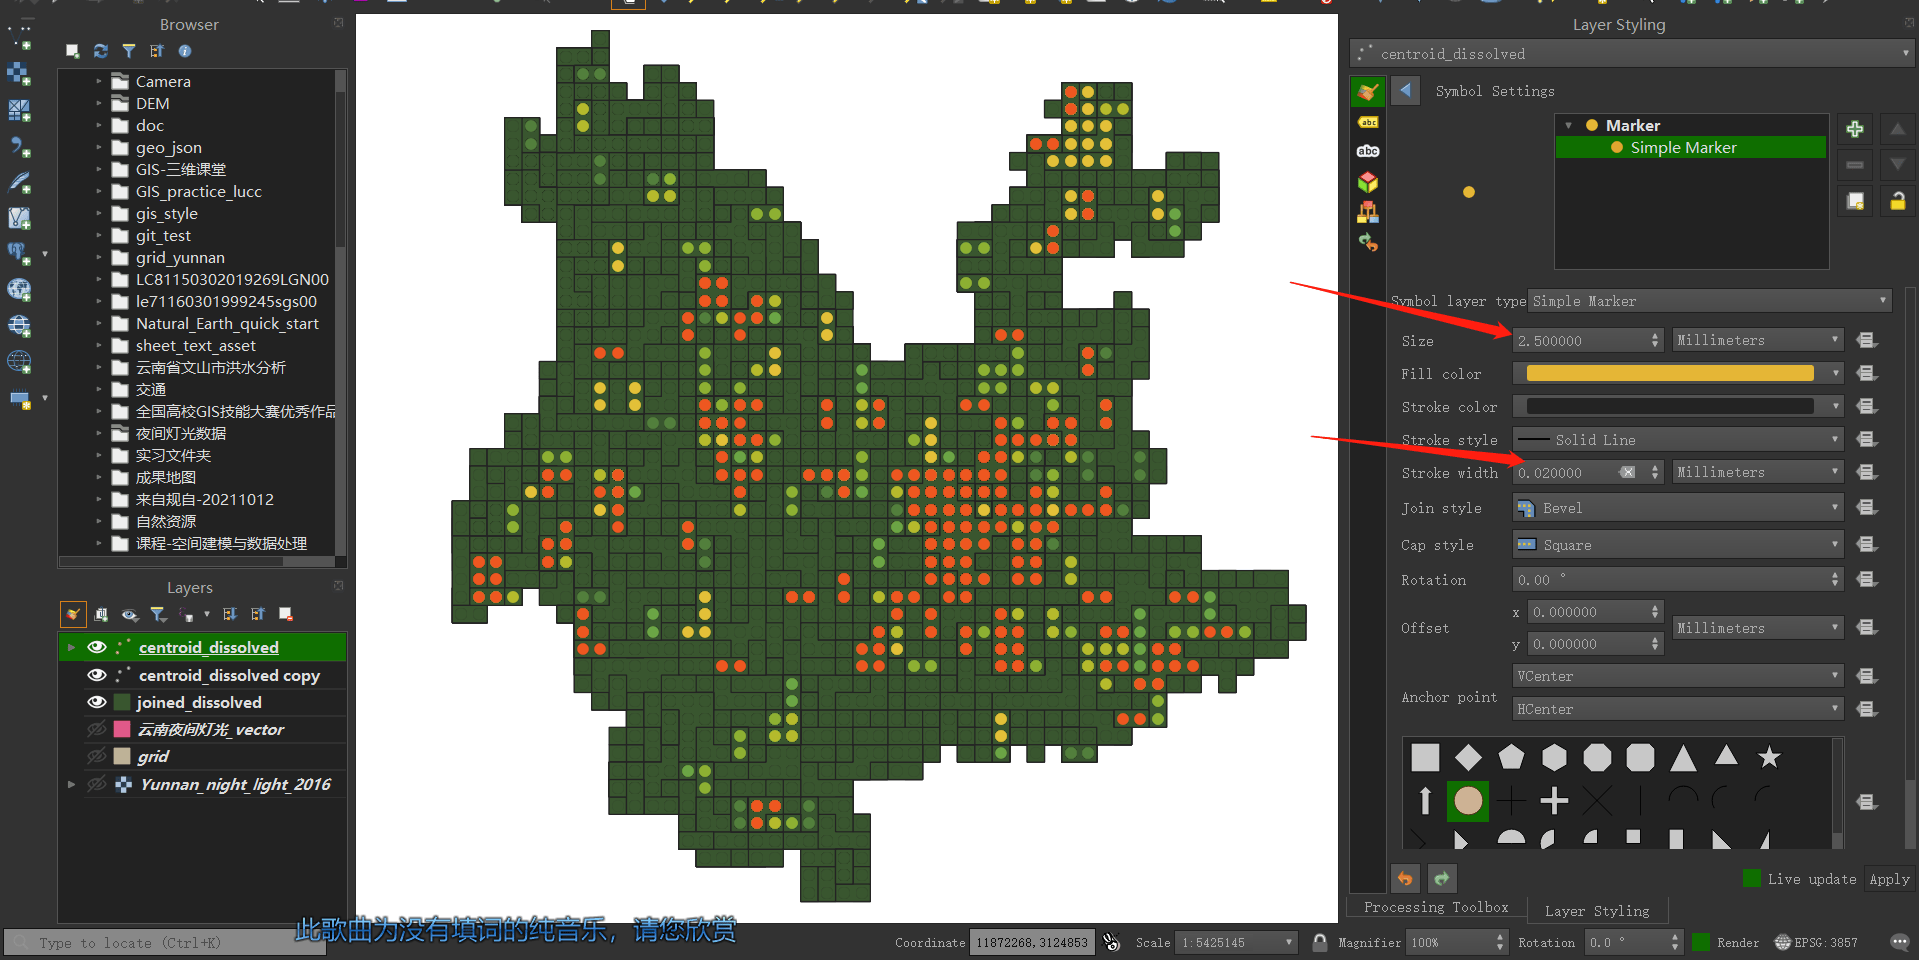Click the EPSG:3857 CRS button
The image size is (1919, 960).
1816,943
